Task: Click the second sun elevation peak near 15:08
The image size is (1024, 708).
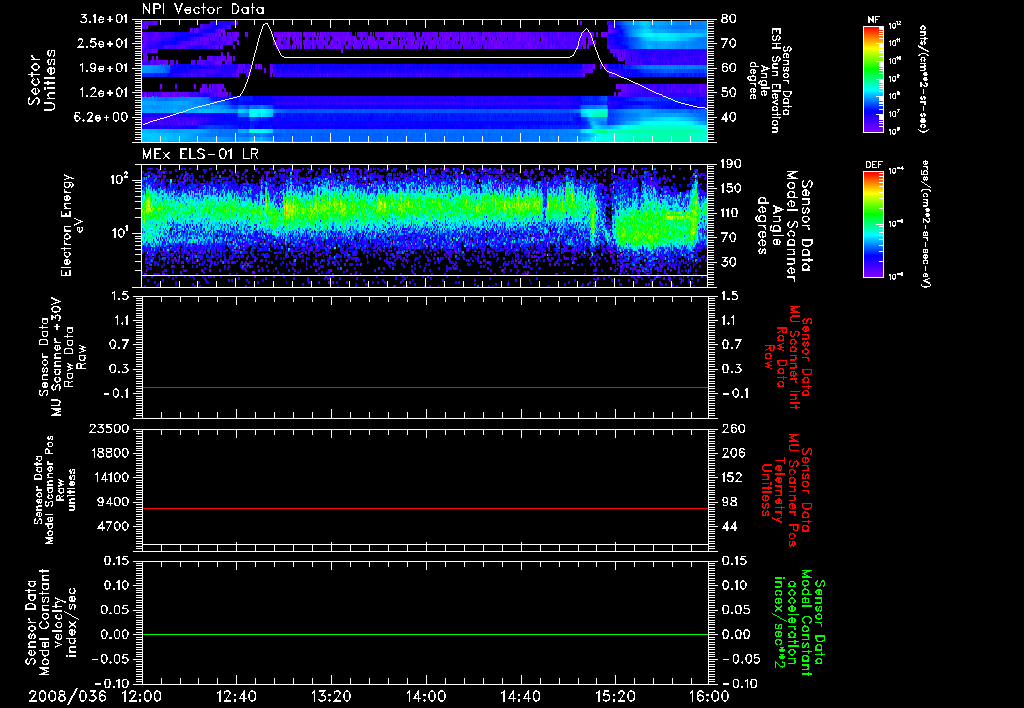Action: point(586,29)
